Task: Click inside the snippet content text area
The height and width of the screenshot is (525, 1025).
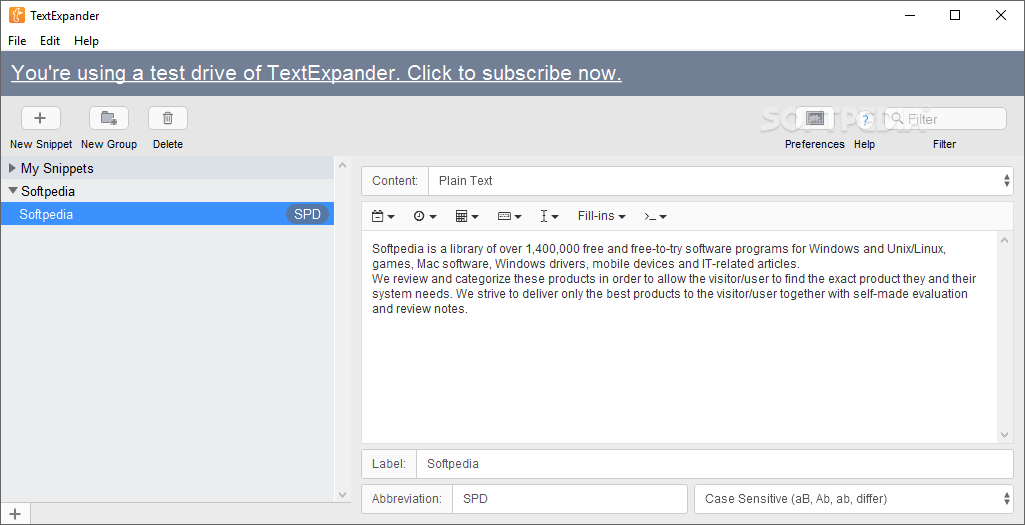Action: pyautogui.click(x=679, y=336)
